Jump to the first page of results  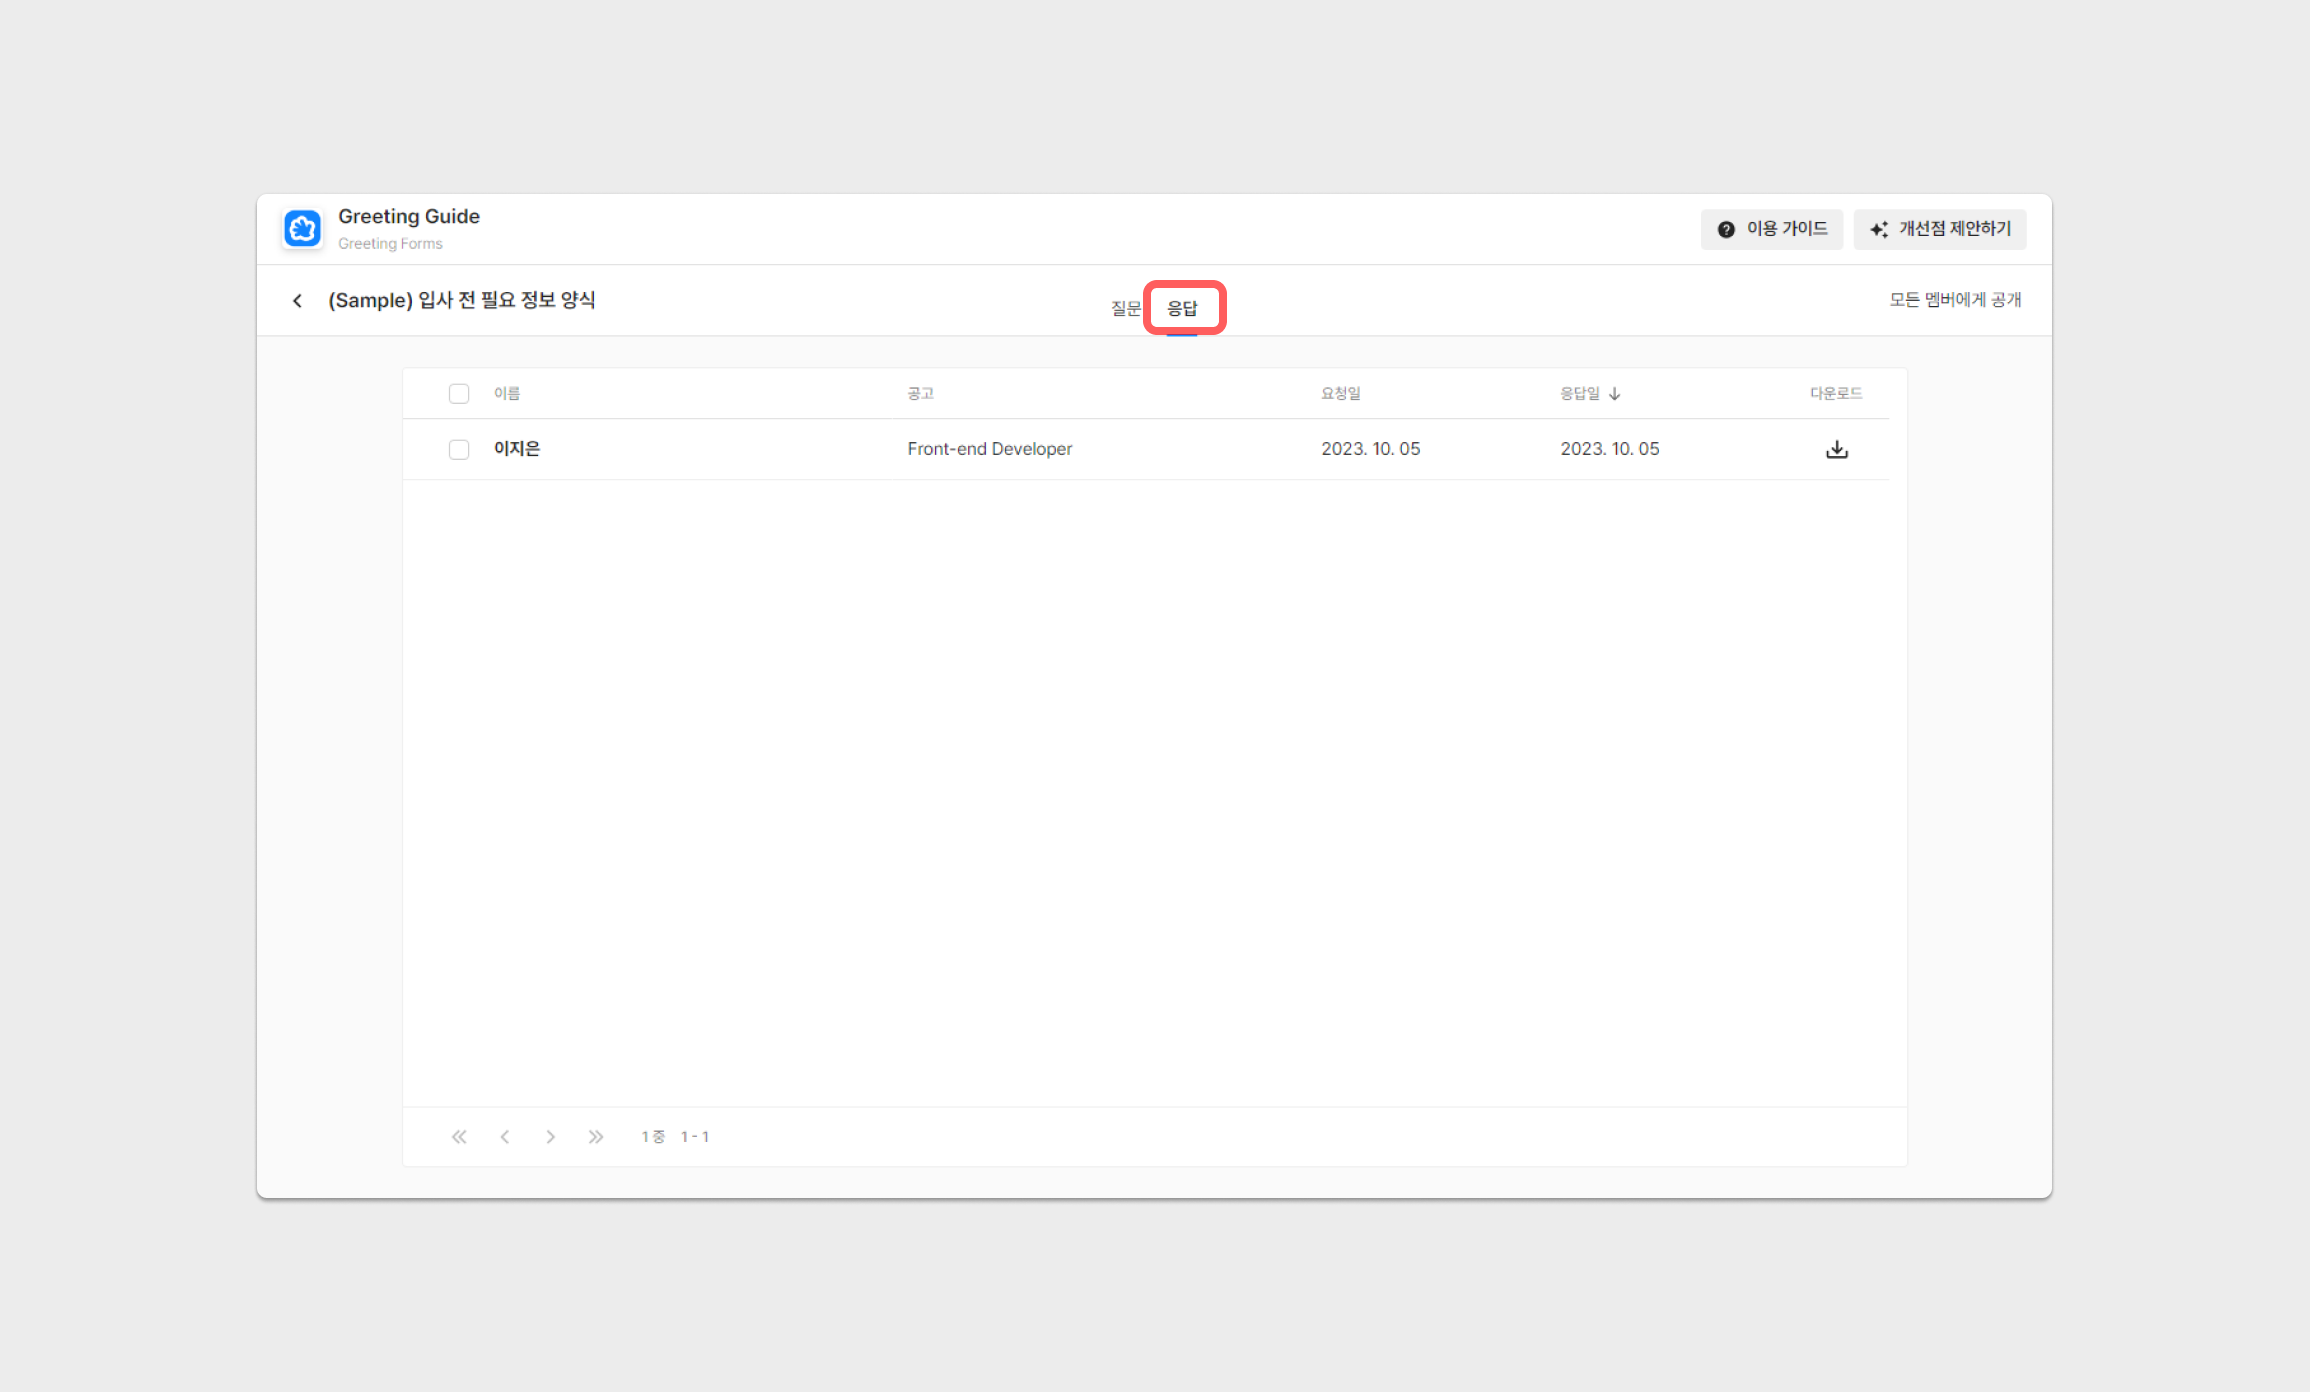459,1137
